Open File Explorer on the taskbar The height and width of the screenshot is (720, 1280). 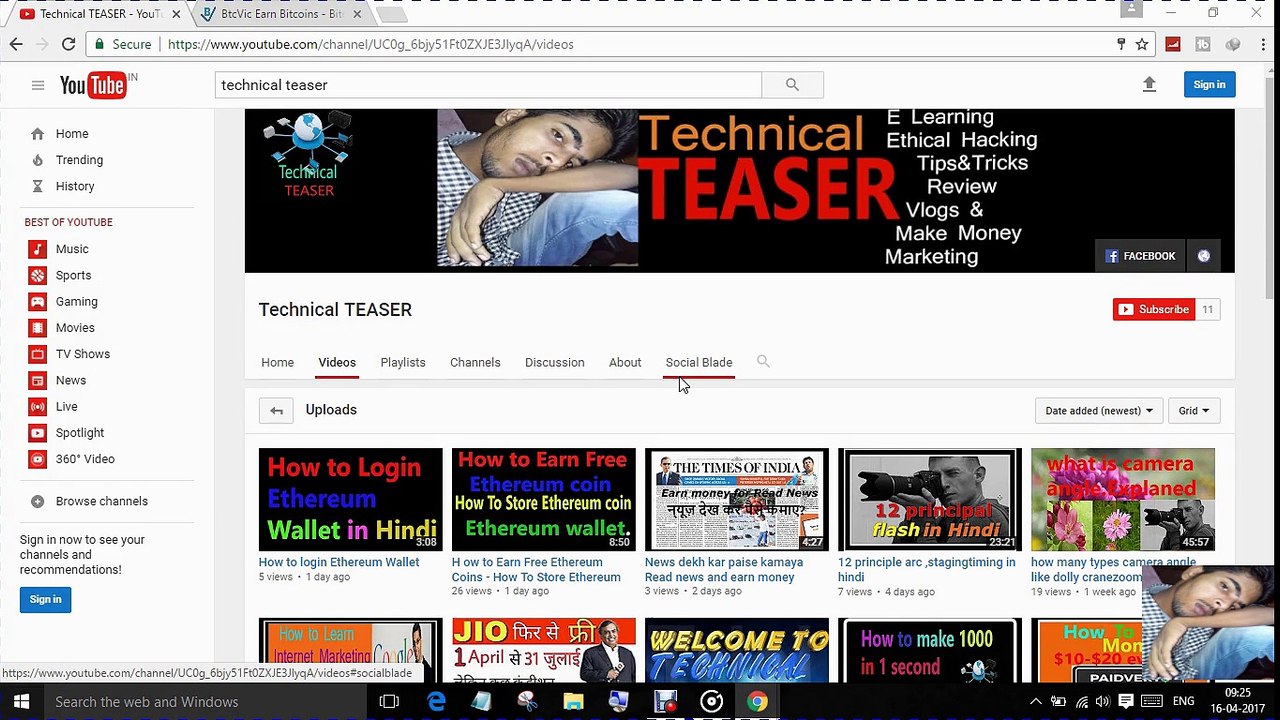[573, 702]
